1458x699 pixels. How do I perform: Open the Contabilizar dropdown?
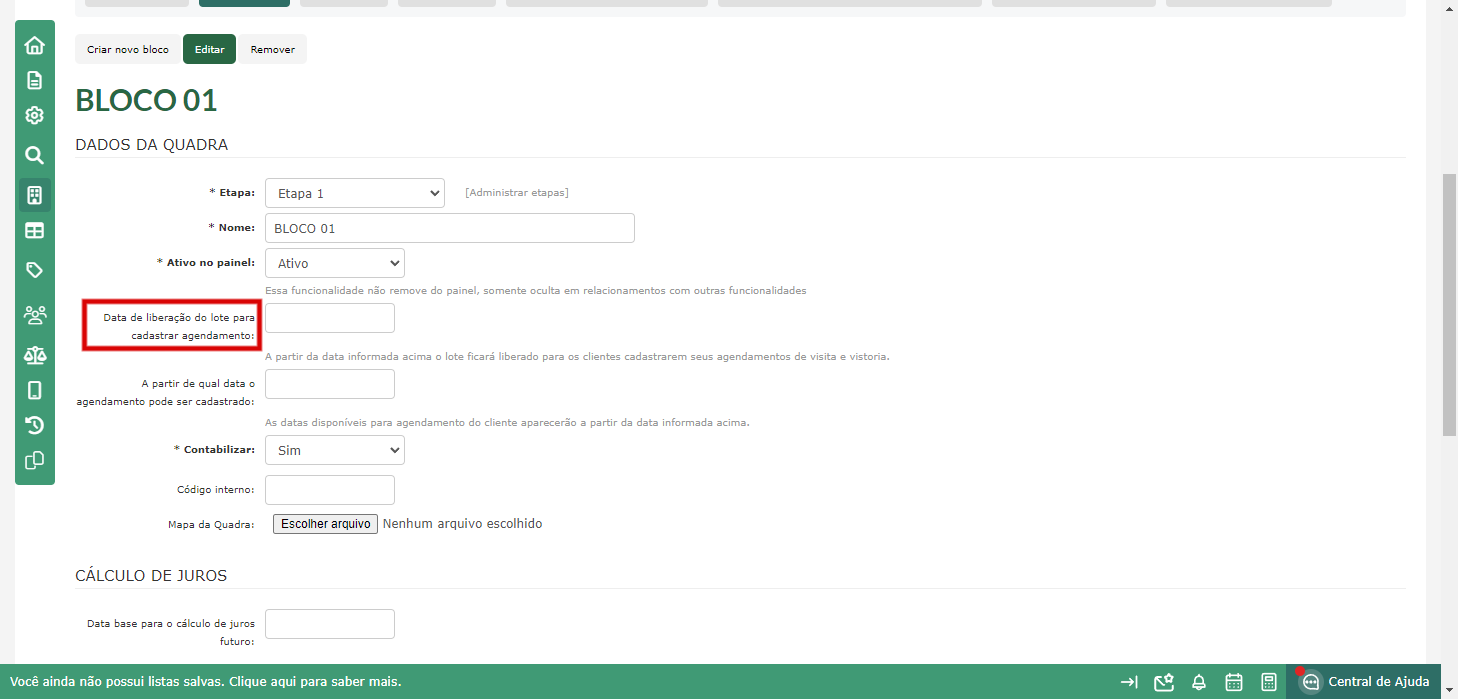click(335, 450)
